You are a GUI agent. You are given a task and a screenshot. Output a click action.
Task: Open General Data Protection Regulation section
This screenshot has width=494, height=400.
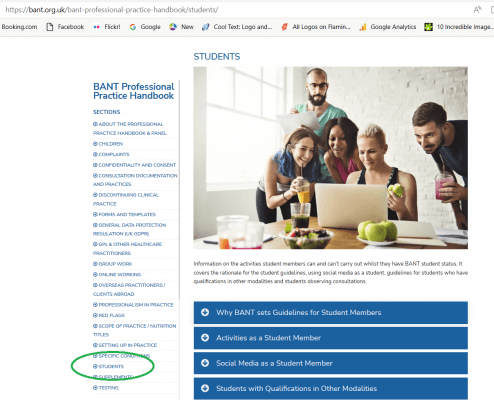(129, 229)
